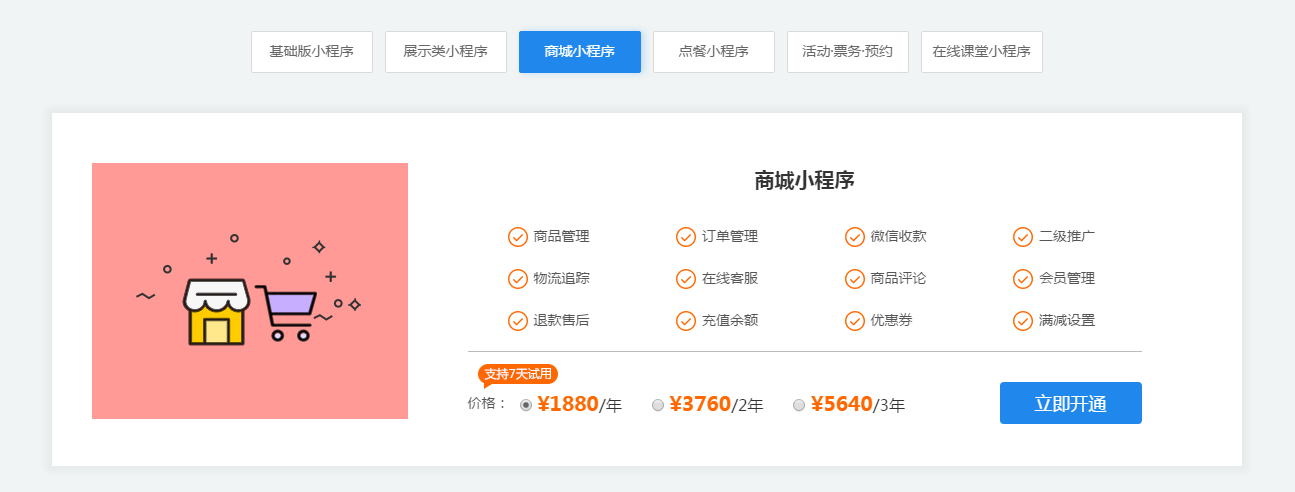1295x492 pixels.
Task: Click the 支持7天试用 badge
Action: tap(518, 374)
